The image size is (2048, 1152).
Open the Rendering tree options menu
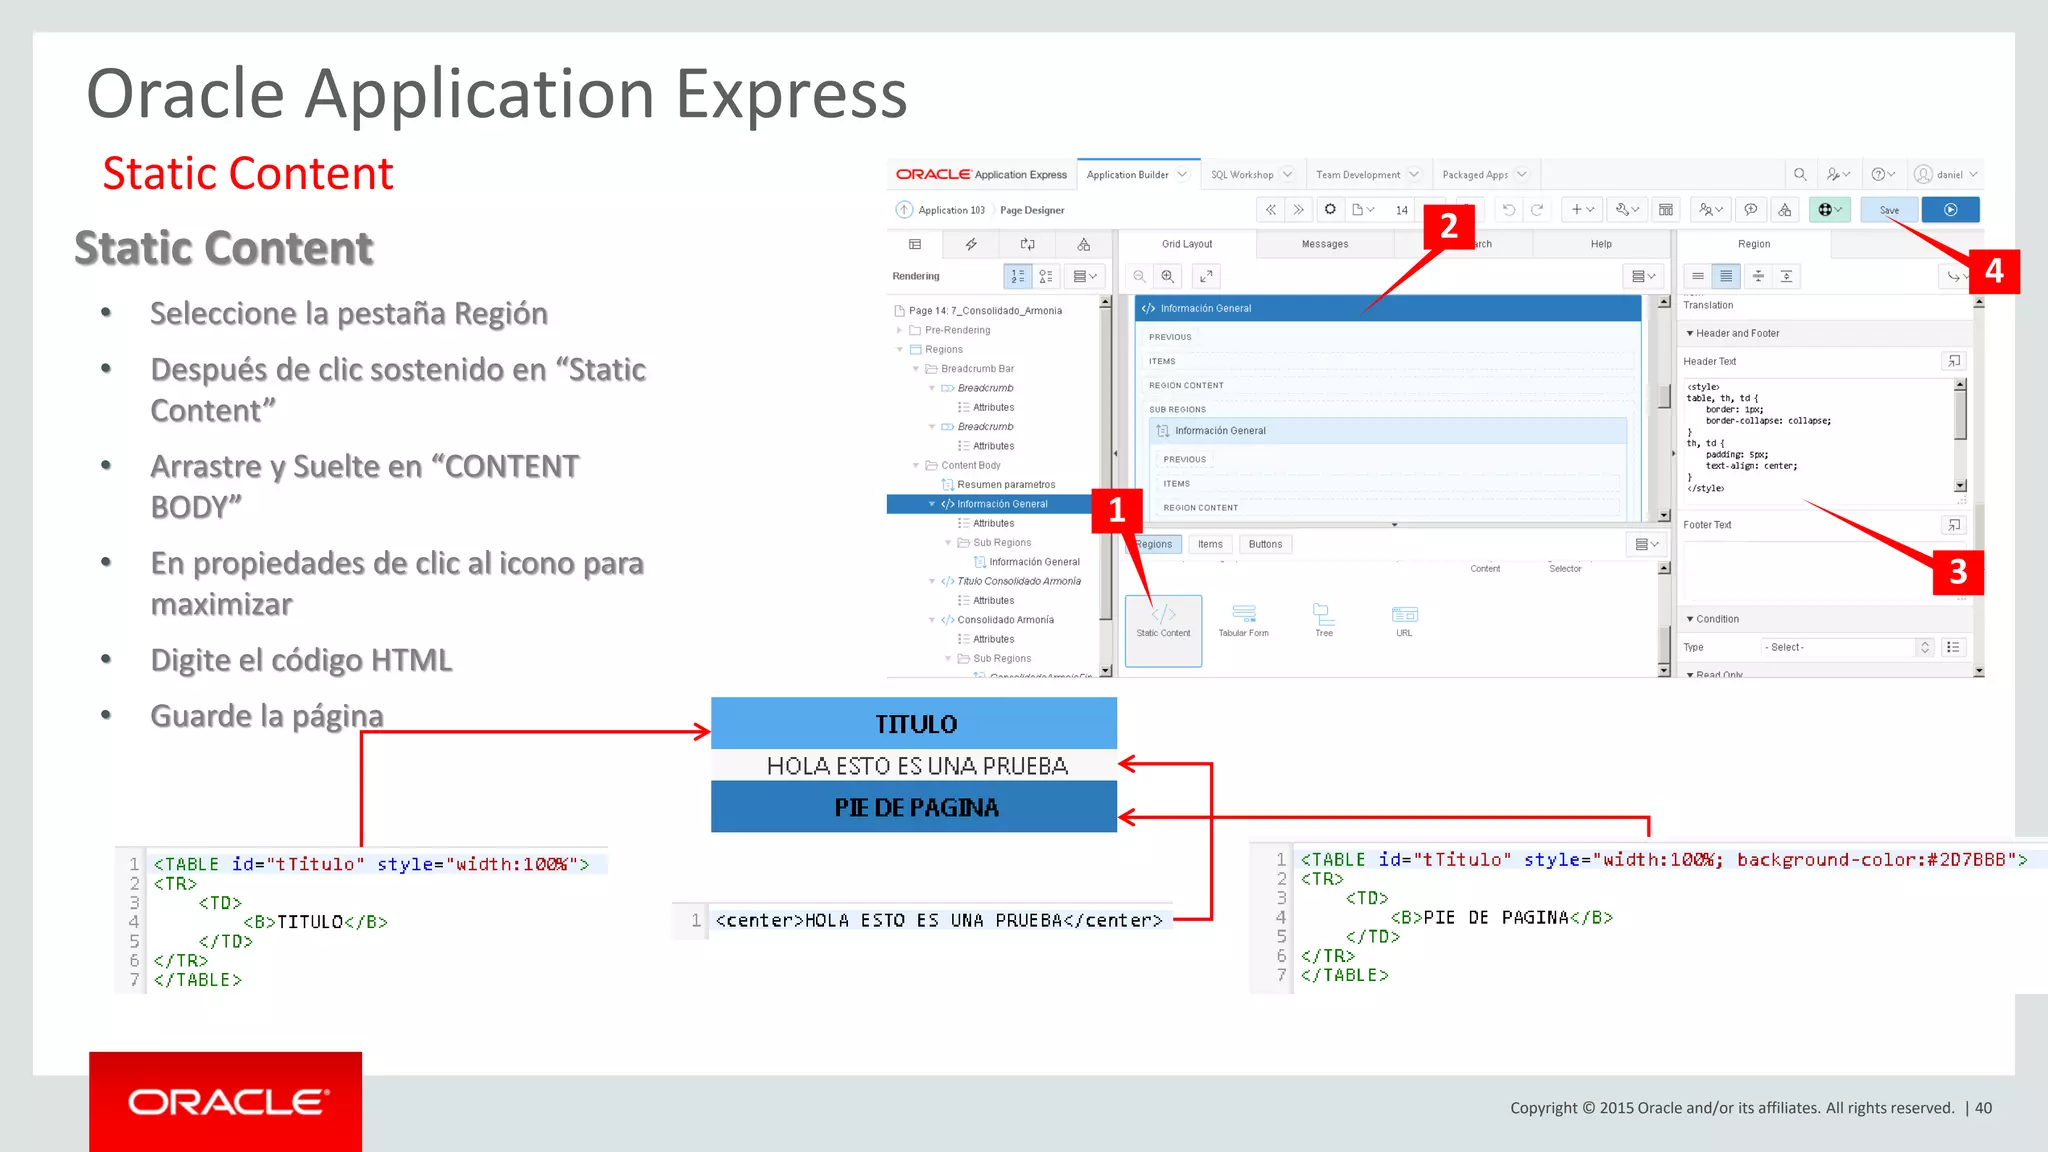(x=1085, y=276)
